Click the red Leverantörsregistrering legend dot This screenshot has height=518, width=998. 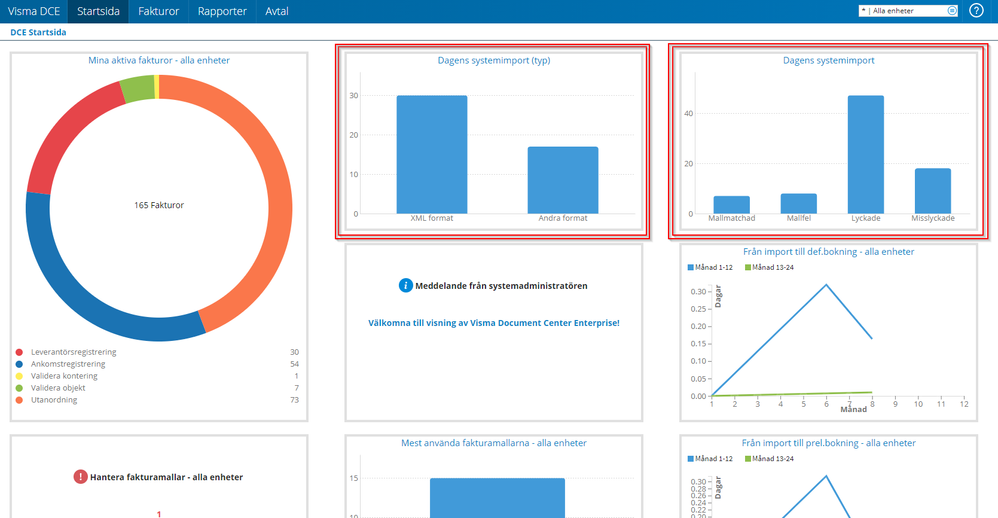pos(19,352)
